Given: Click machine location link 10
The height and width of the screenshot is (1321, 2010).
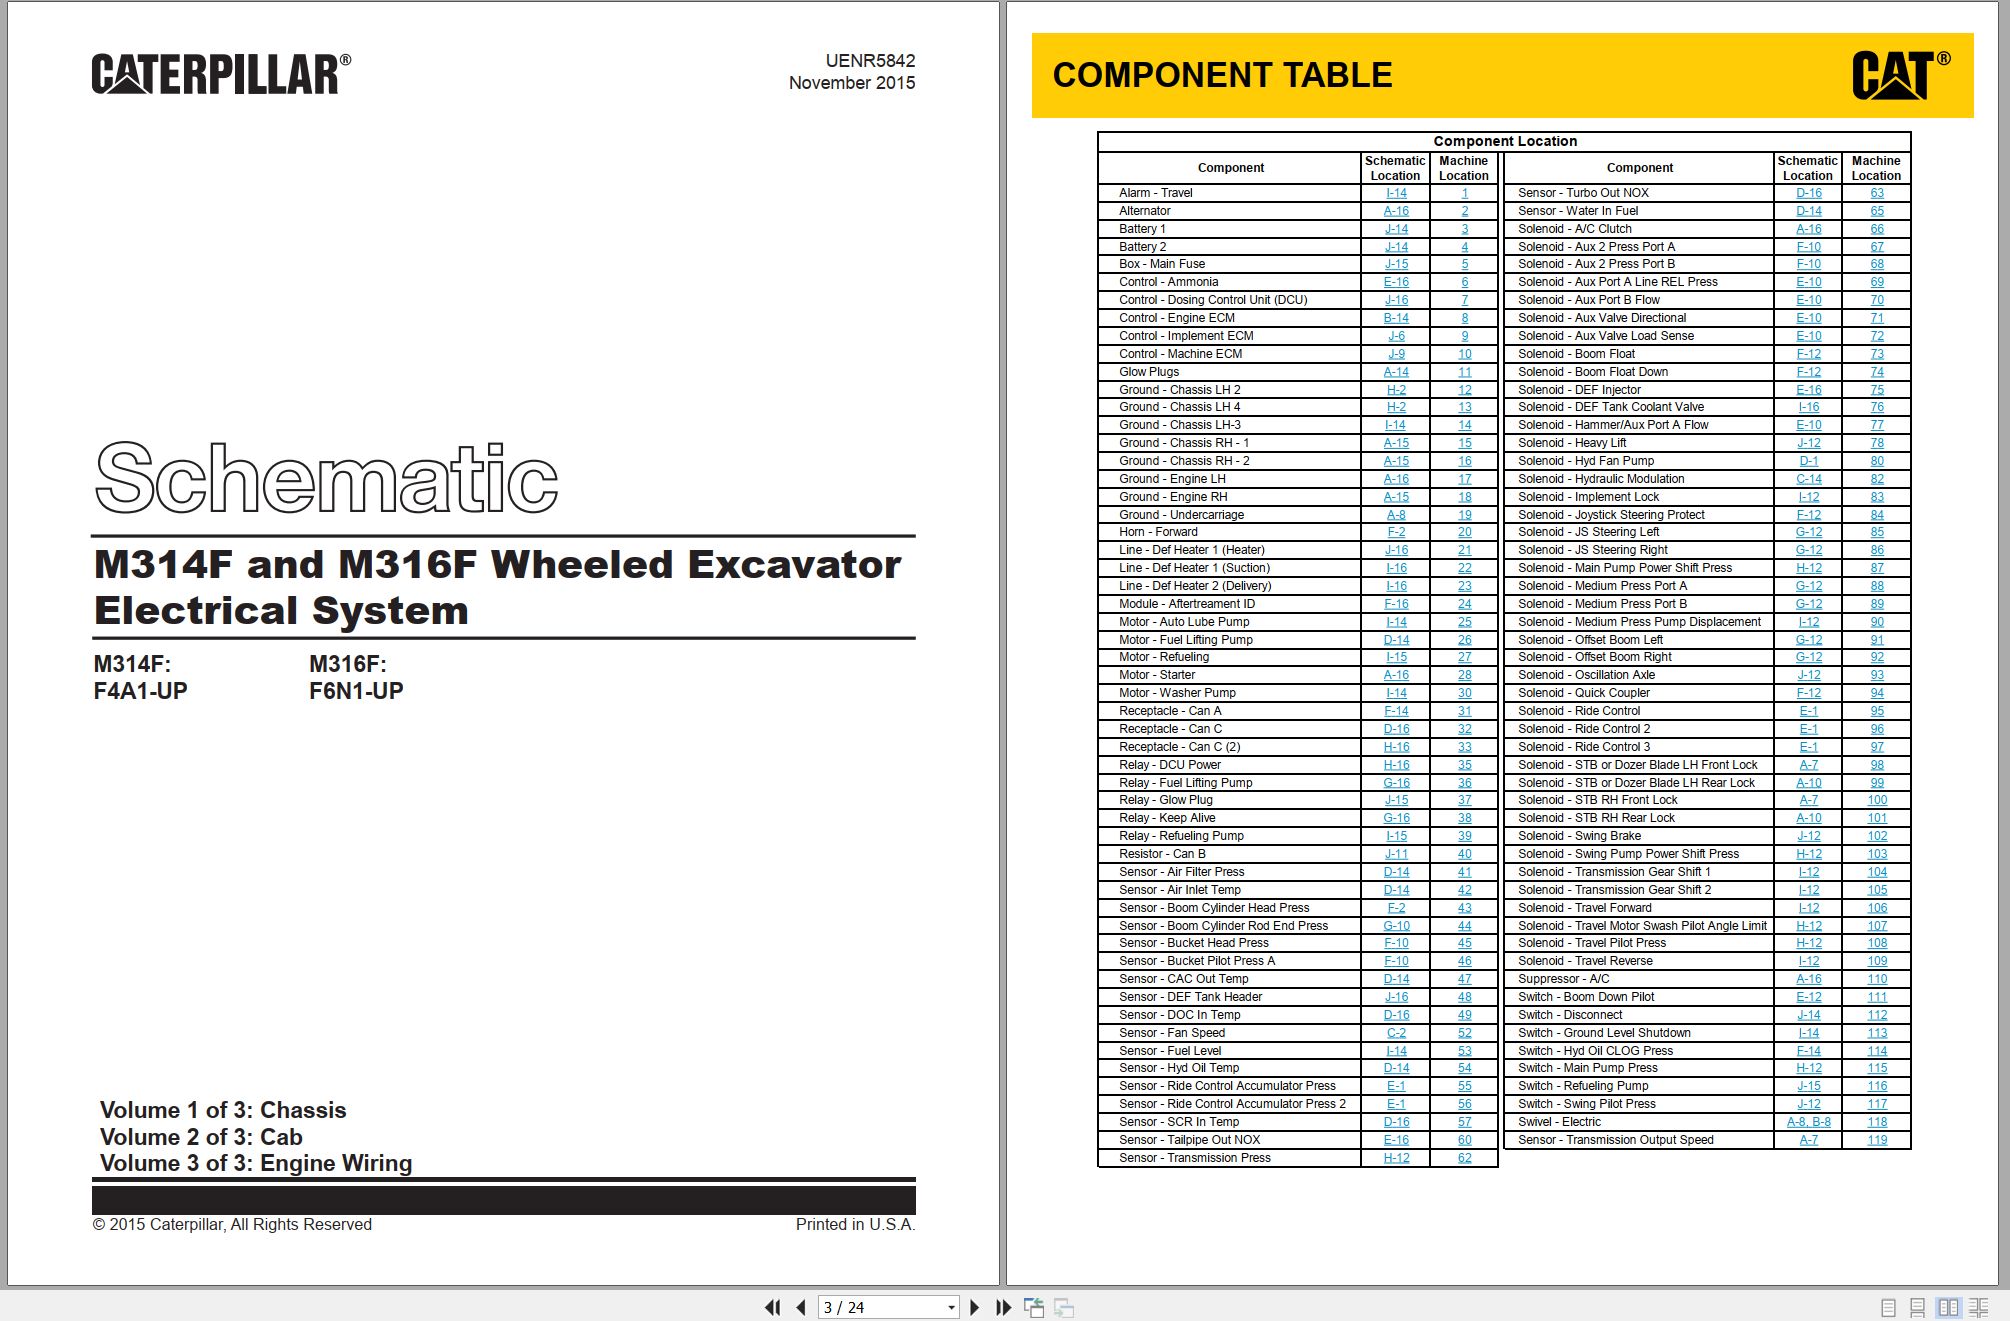Looking at the screenshot, I should pos(1465,354).
